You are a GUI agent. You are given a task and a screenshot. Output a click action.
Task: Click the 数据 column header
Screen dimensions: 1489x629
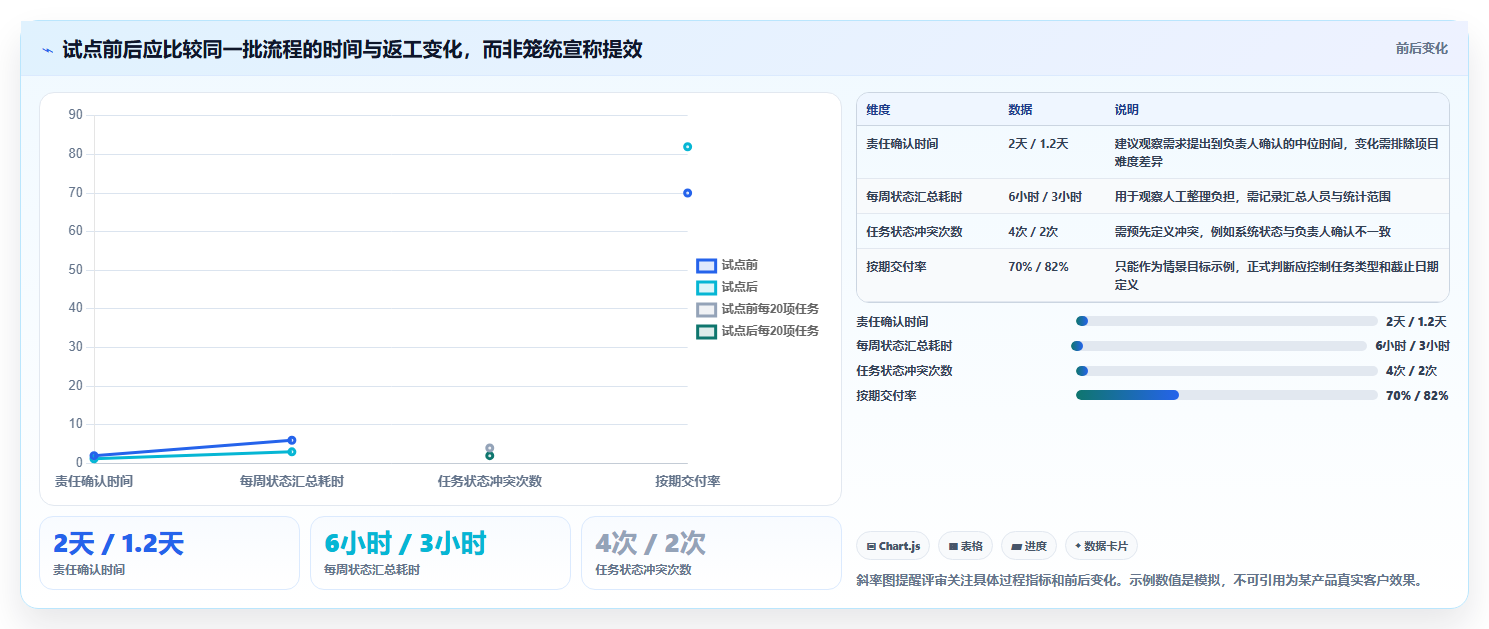[1020, 110]
